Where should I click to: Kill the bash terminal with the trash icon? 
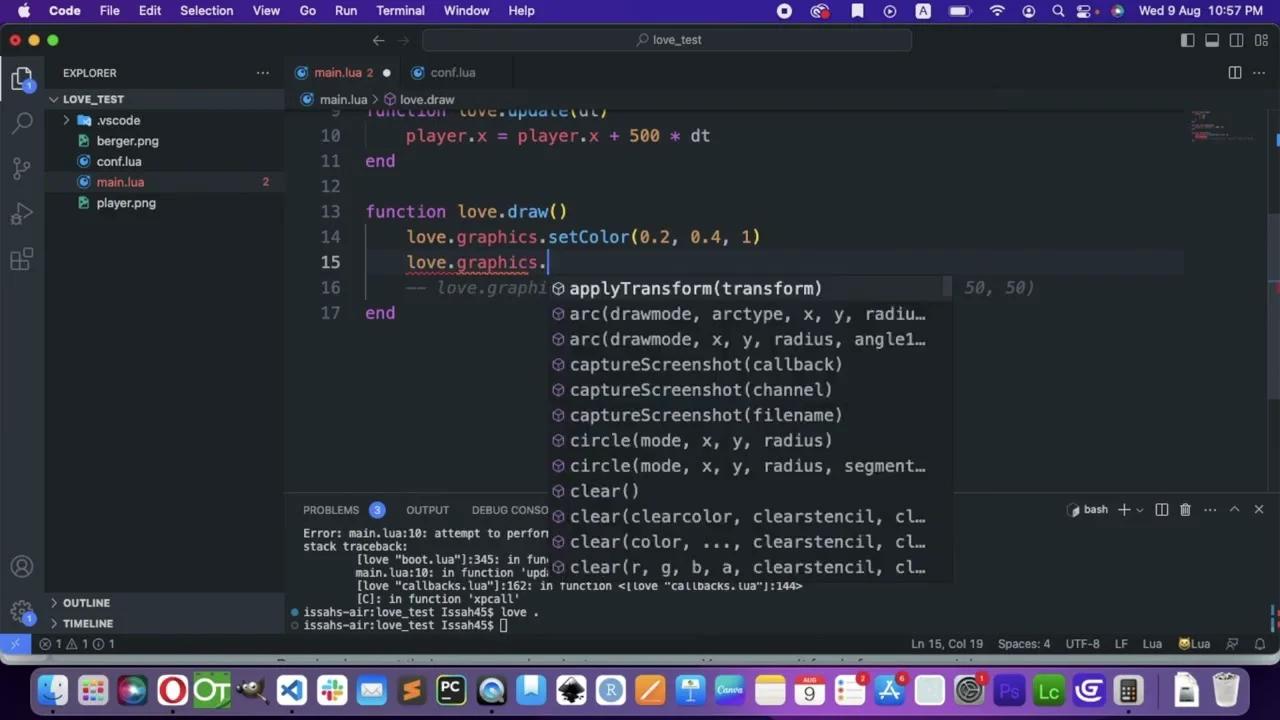pos(1185,509)
